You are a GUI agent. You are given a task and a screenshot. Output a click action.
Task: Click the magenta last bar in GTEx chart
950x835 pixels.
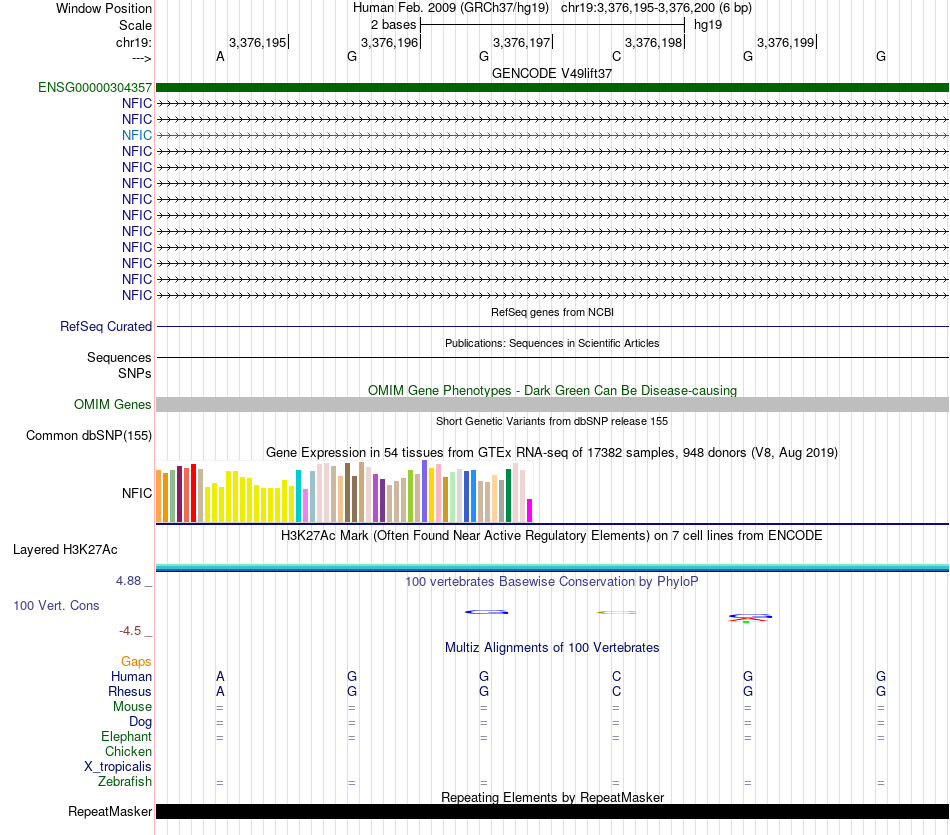pyautogui.click(x=530, y=510)
